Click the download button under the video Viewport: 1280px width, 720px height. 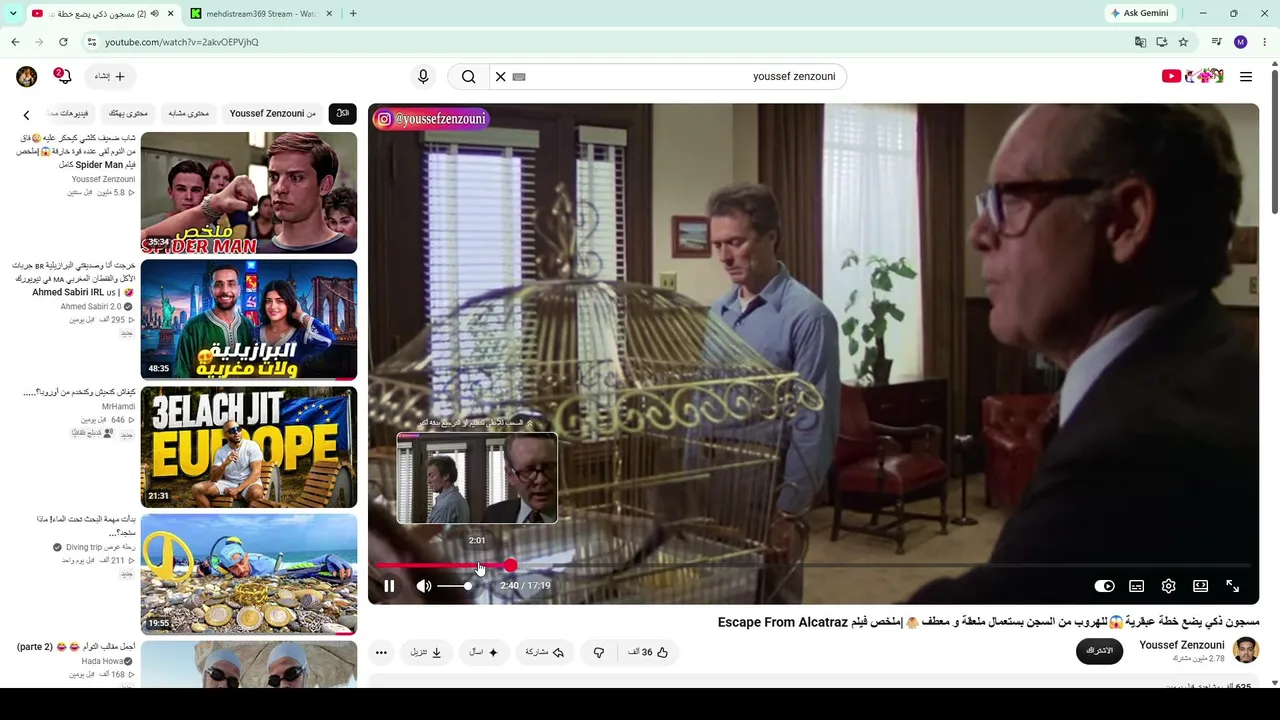(426, 652)
